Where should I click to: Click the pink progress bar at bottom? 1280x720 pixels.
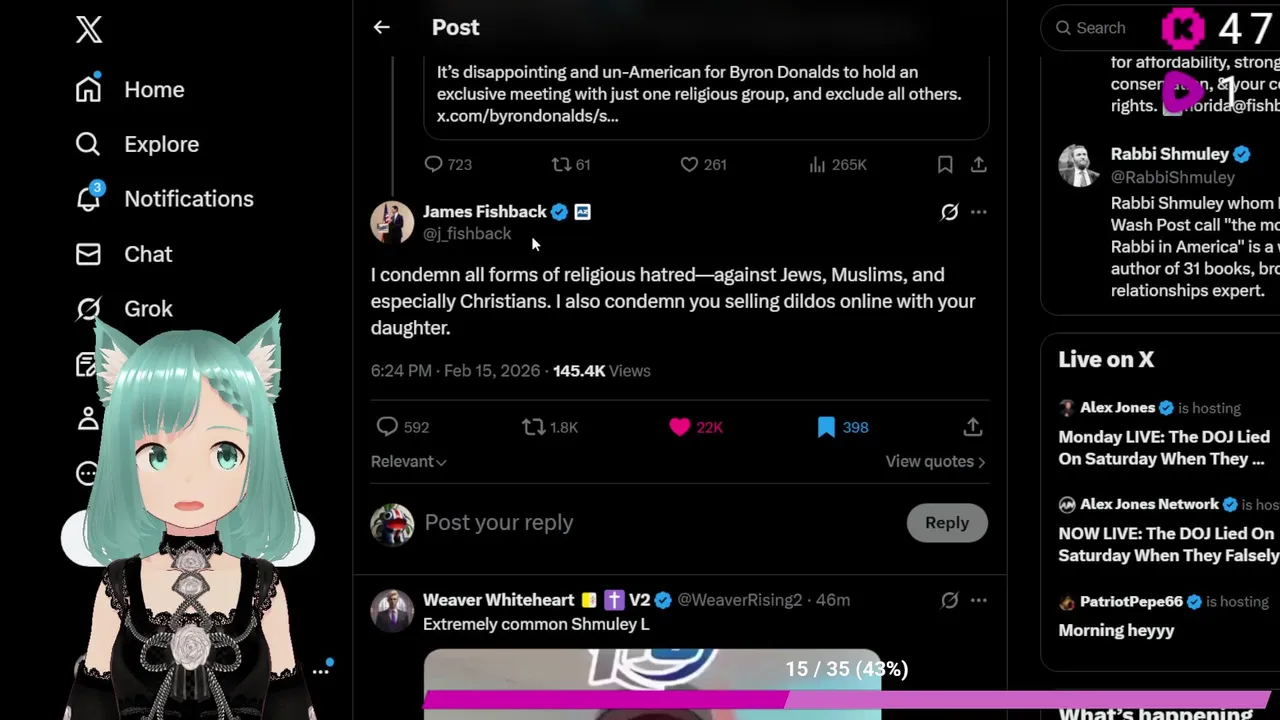click(848, 699)
